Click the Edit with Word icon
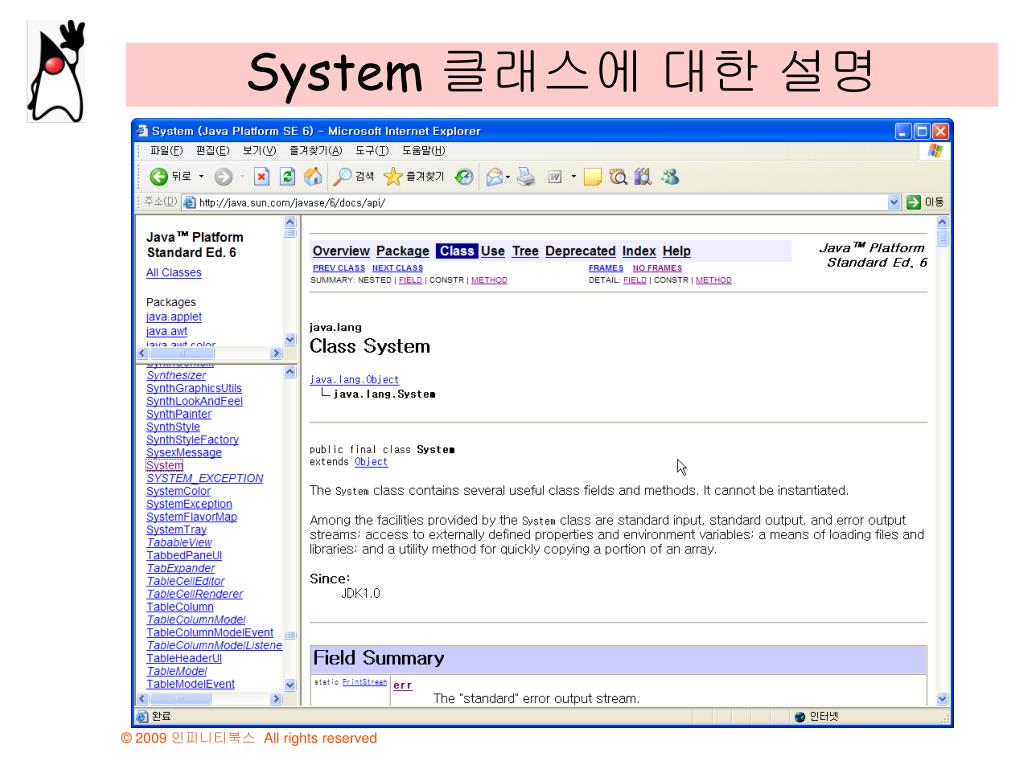The image size is (1024, 768). point(554,176)
